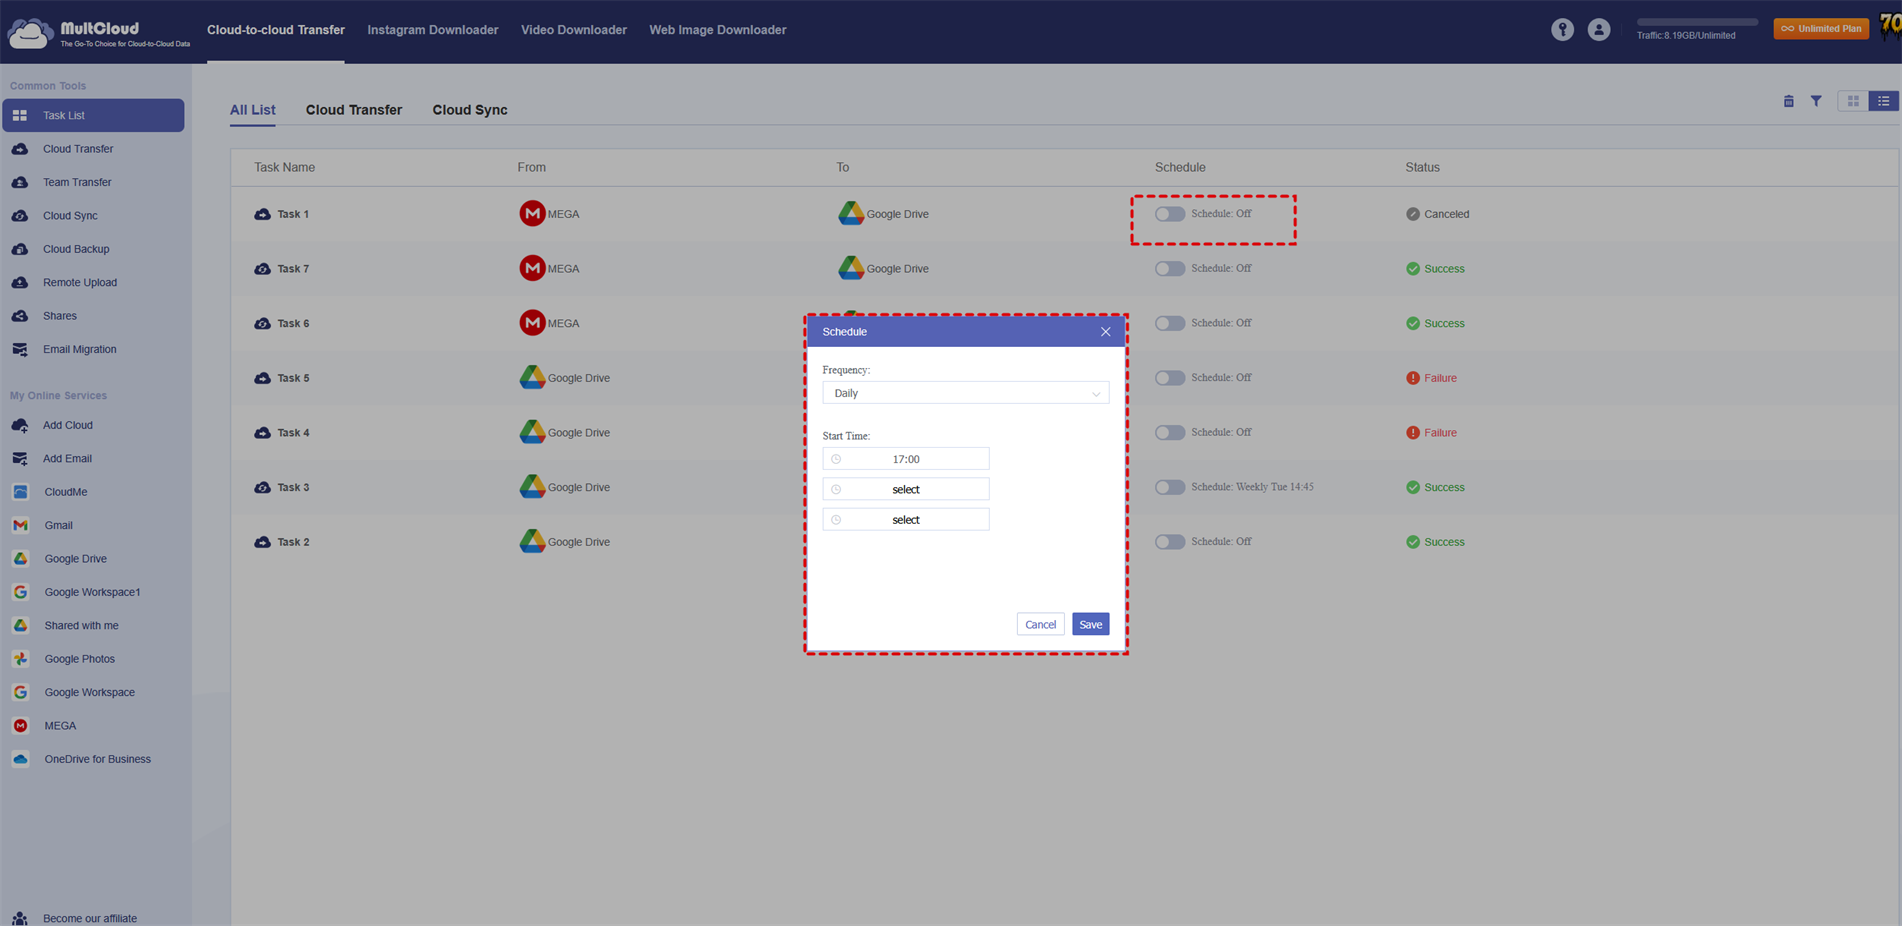Click the MultCloud logo icon
Image resolution: width=1902 pixels, height=926 pixels.
(x=29, y=33)
